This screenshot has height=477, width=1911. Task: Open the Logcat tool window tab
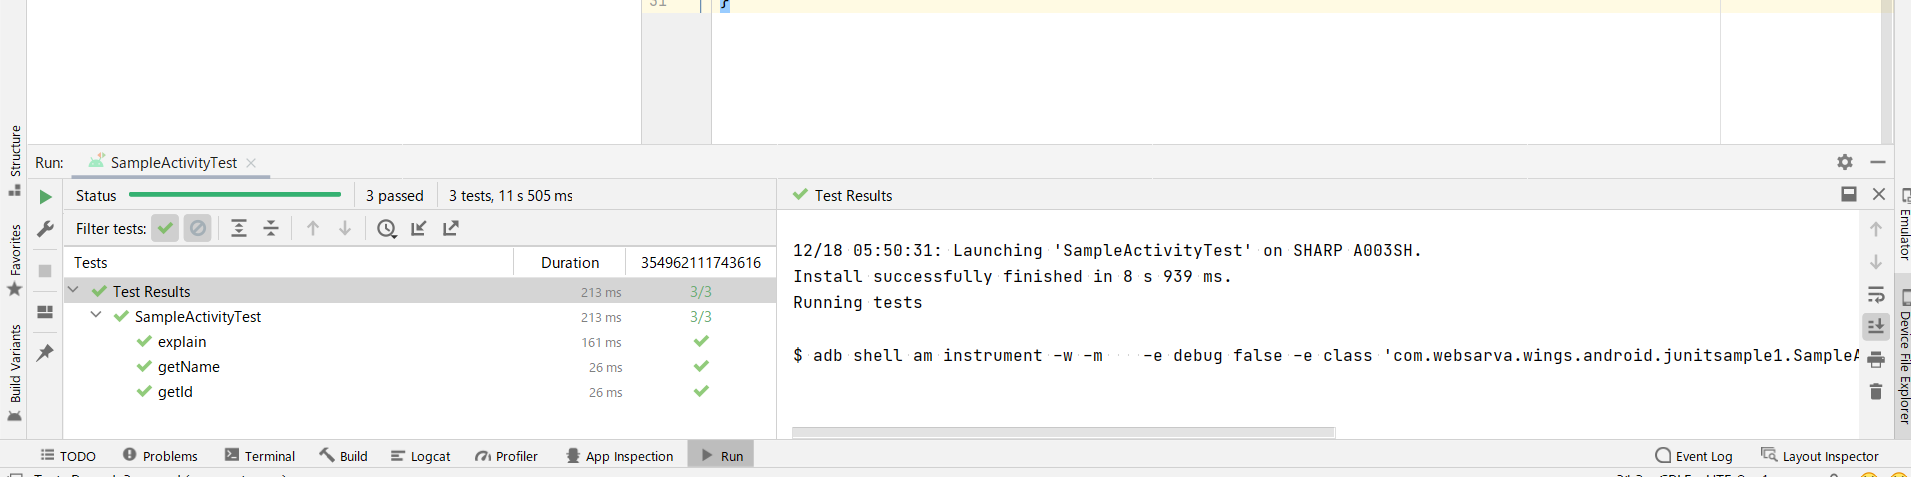click(421, 456)
